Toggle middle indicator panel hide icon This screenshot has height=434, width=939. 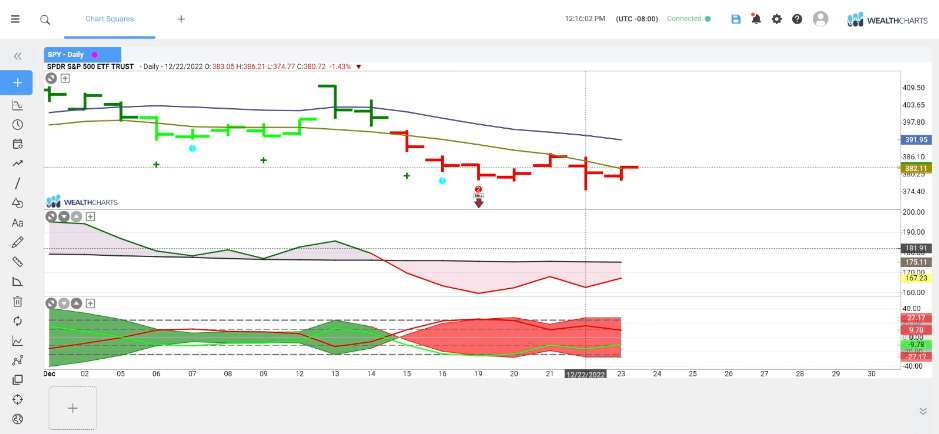pyautogui.click(x=52, y=217)
